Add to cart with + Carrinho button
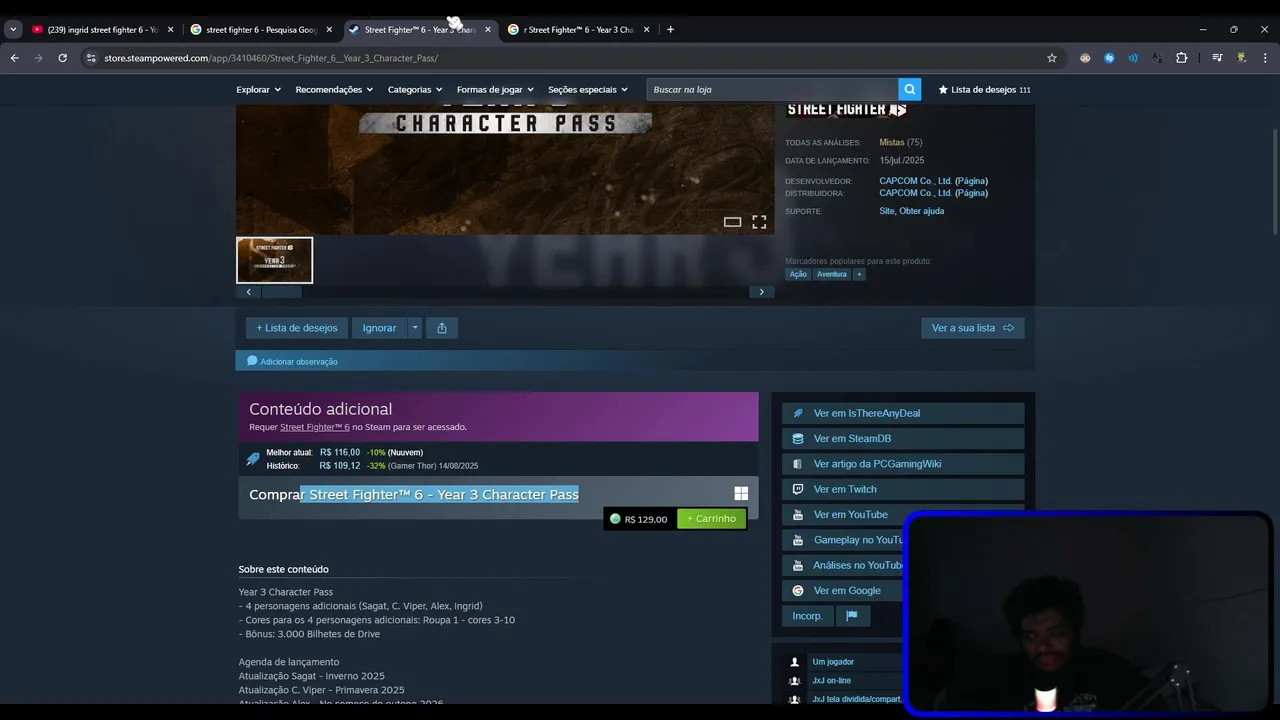The image size is (1280, 720). (711, 519)
